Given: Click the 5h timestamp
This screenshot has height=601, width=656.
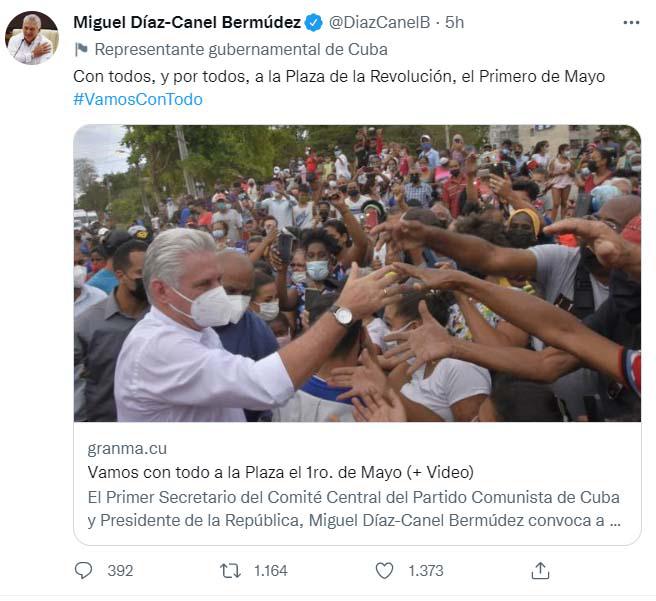Looking at the screenshot, I should click(454, 23).
